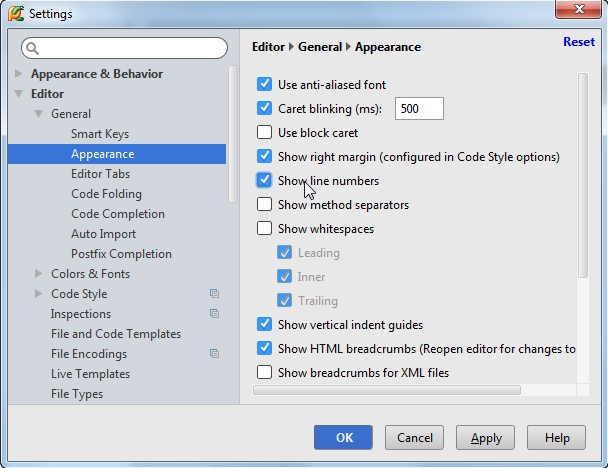Turn on Show method separators
The height and width of the screenshot is (468, 608).
[x=265, y=205]
